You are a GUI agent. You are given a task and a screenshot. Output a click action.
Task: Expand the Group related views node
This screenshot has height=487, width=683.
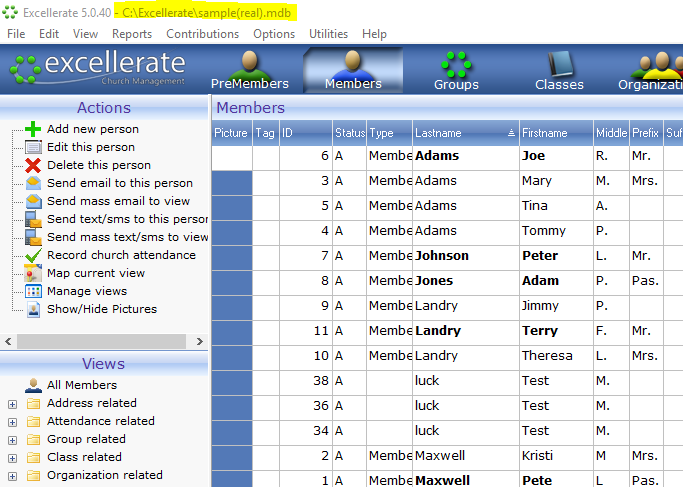[13, 440]
